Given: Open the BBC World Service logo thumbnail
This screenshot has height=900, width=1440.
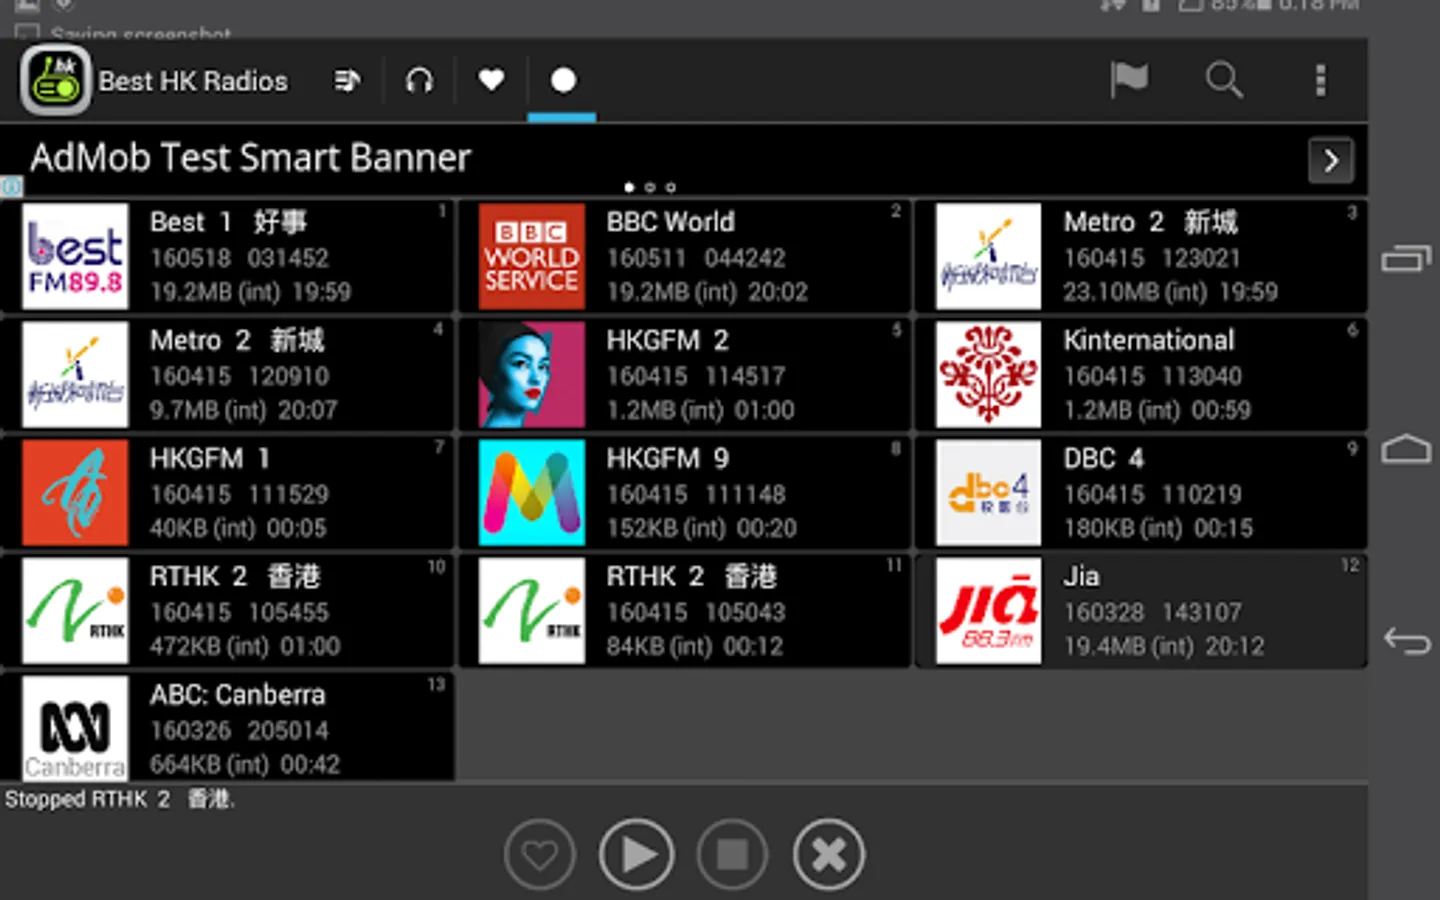Looking at the screenshot, I should coord(532,256).
